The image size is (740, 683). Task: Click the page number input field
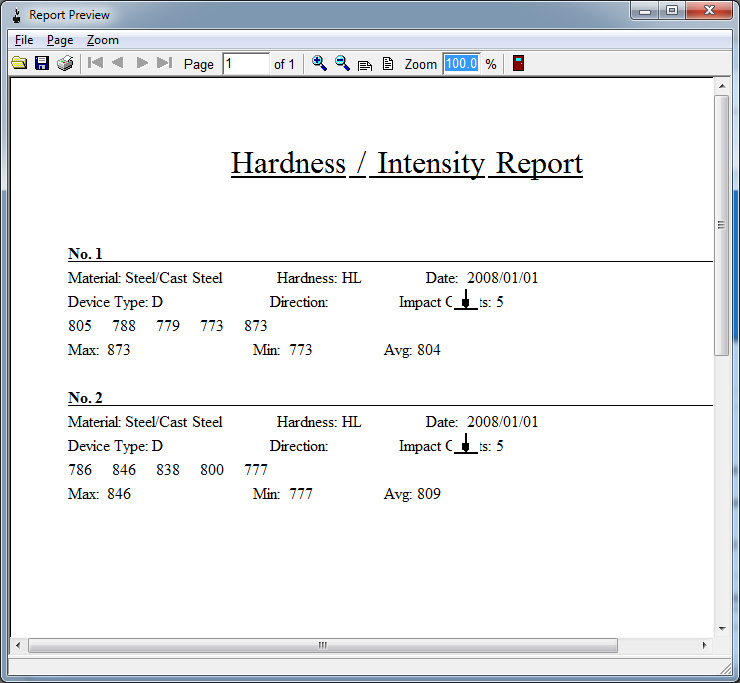[245, 64]
